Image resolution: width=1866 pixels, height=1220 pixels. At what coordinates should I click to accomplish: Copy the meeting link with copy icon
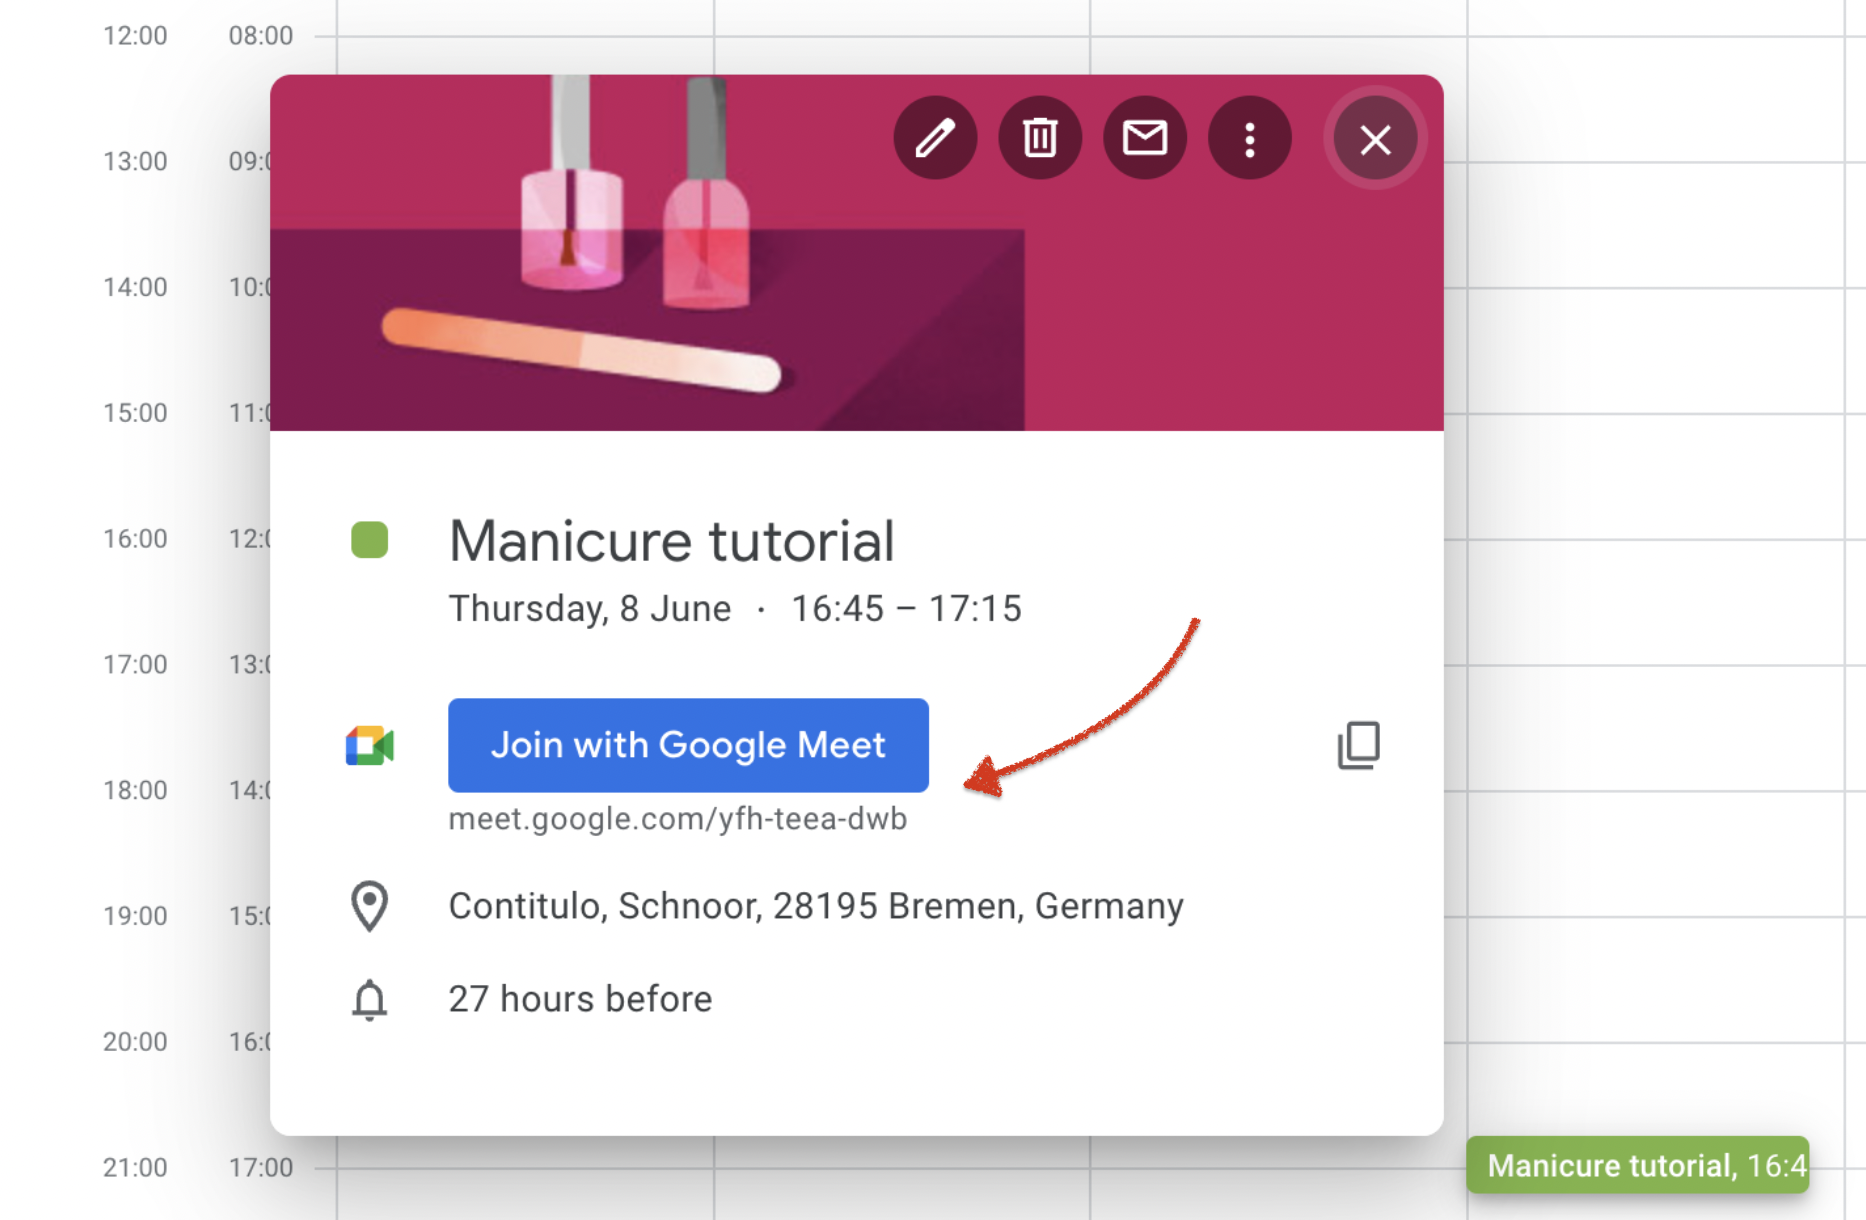[1359, 745]
